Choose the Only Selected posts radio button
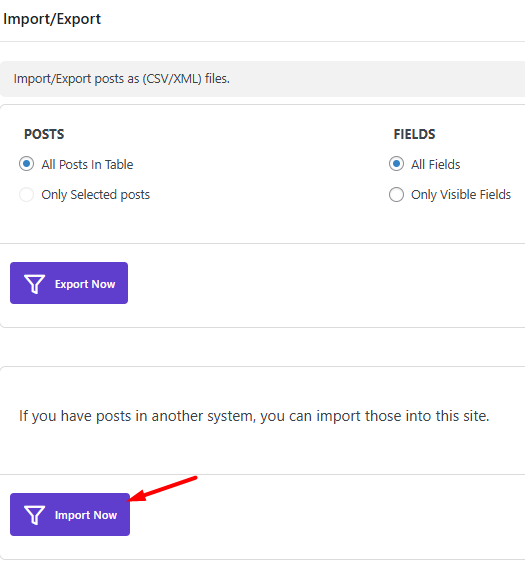Viewport: 525px width, 577px height. 26,194
